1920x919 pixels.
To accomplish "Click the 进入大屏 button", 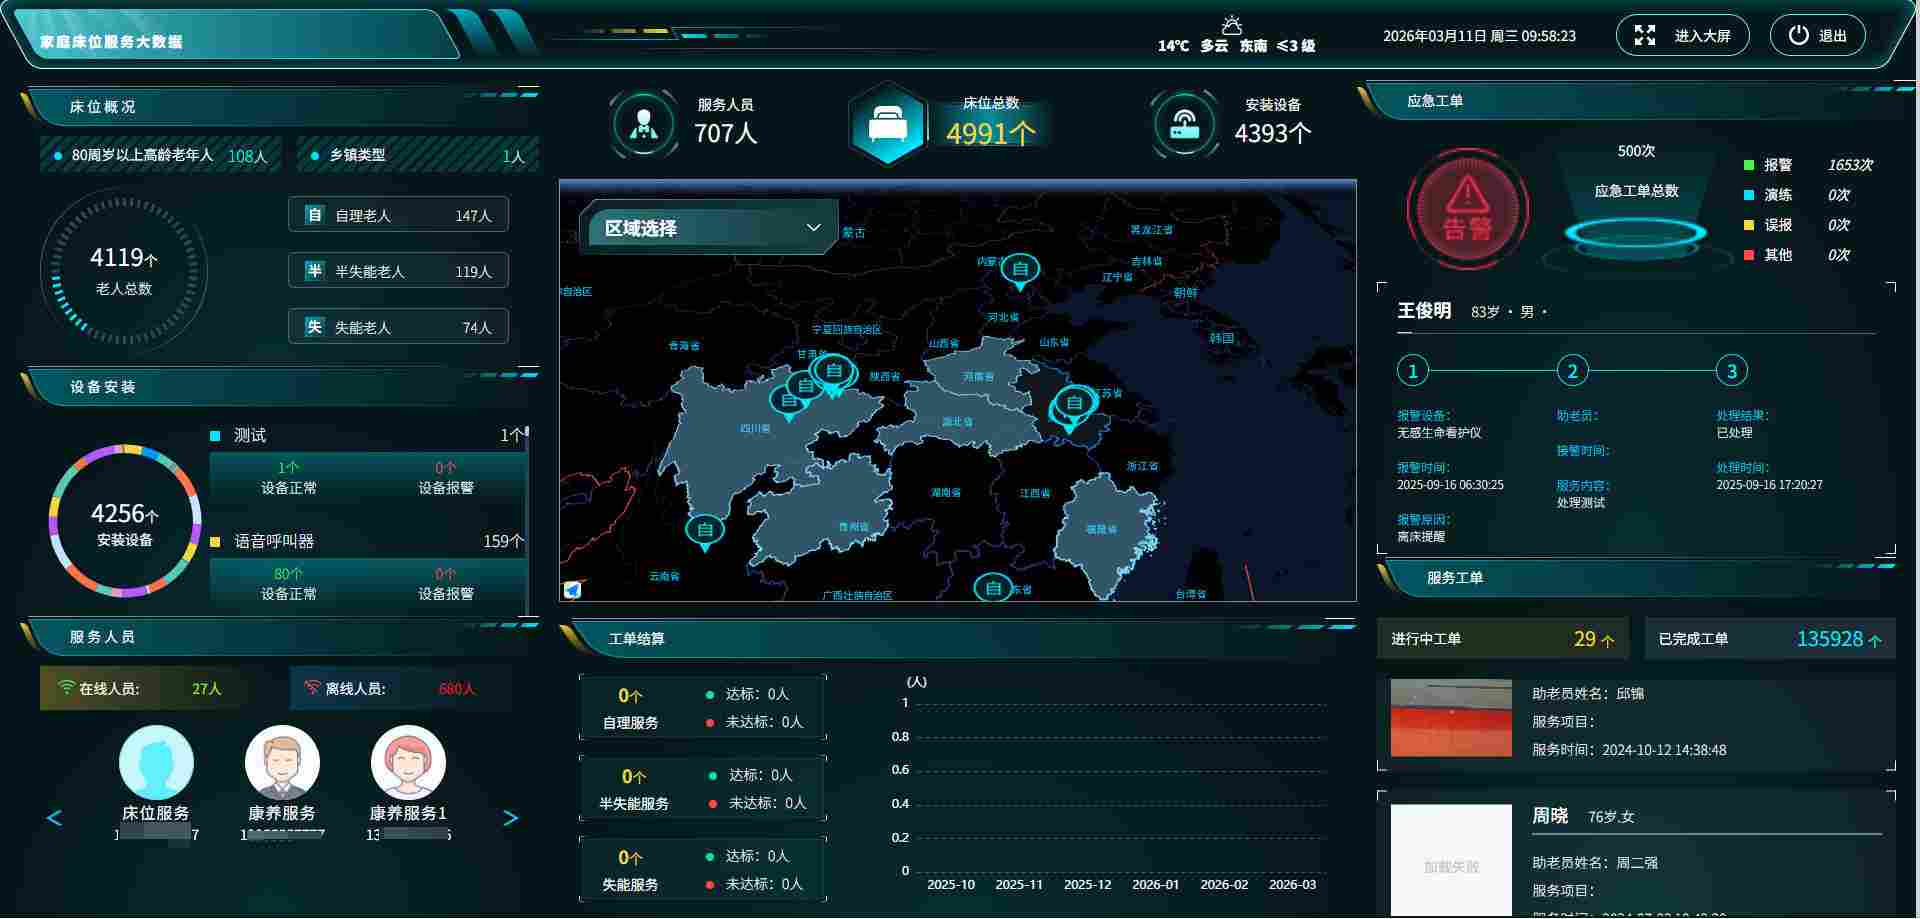I will pyautogui.click(x=1683, y=35).
